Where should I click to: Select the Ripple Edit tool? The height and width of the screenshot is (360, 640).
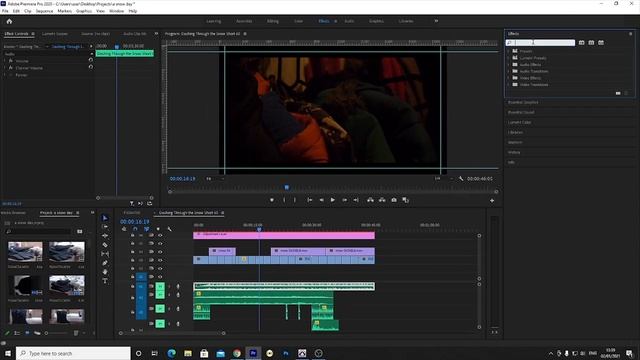click(105, 236)
